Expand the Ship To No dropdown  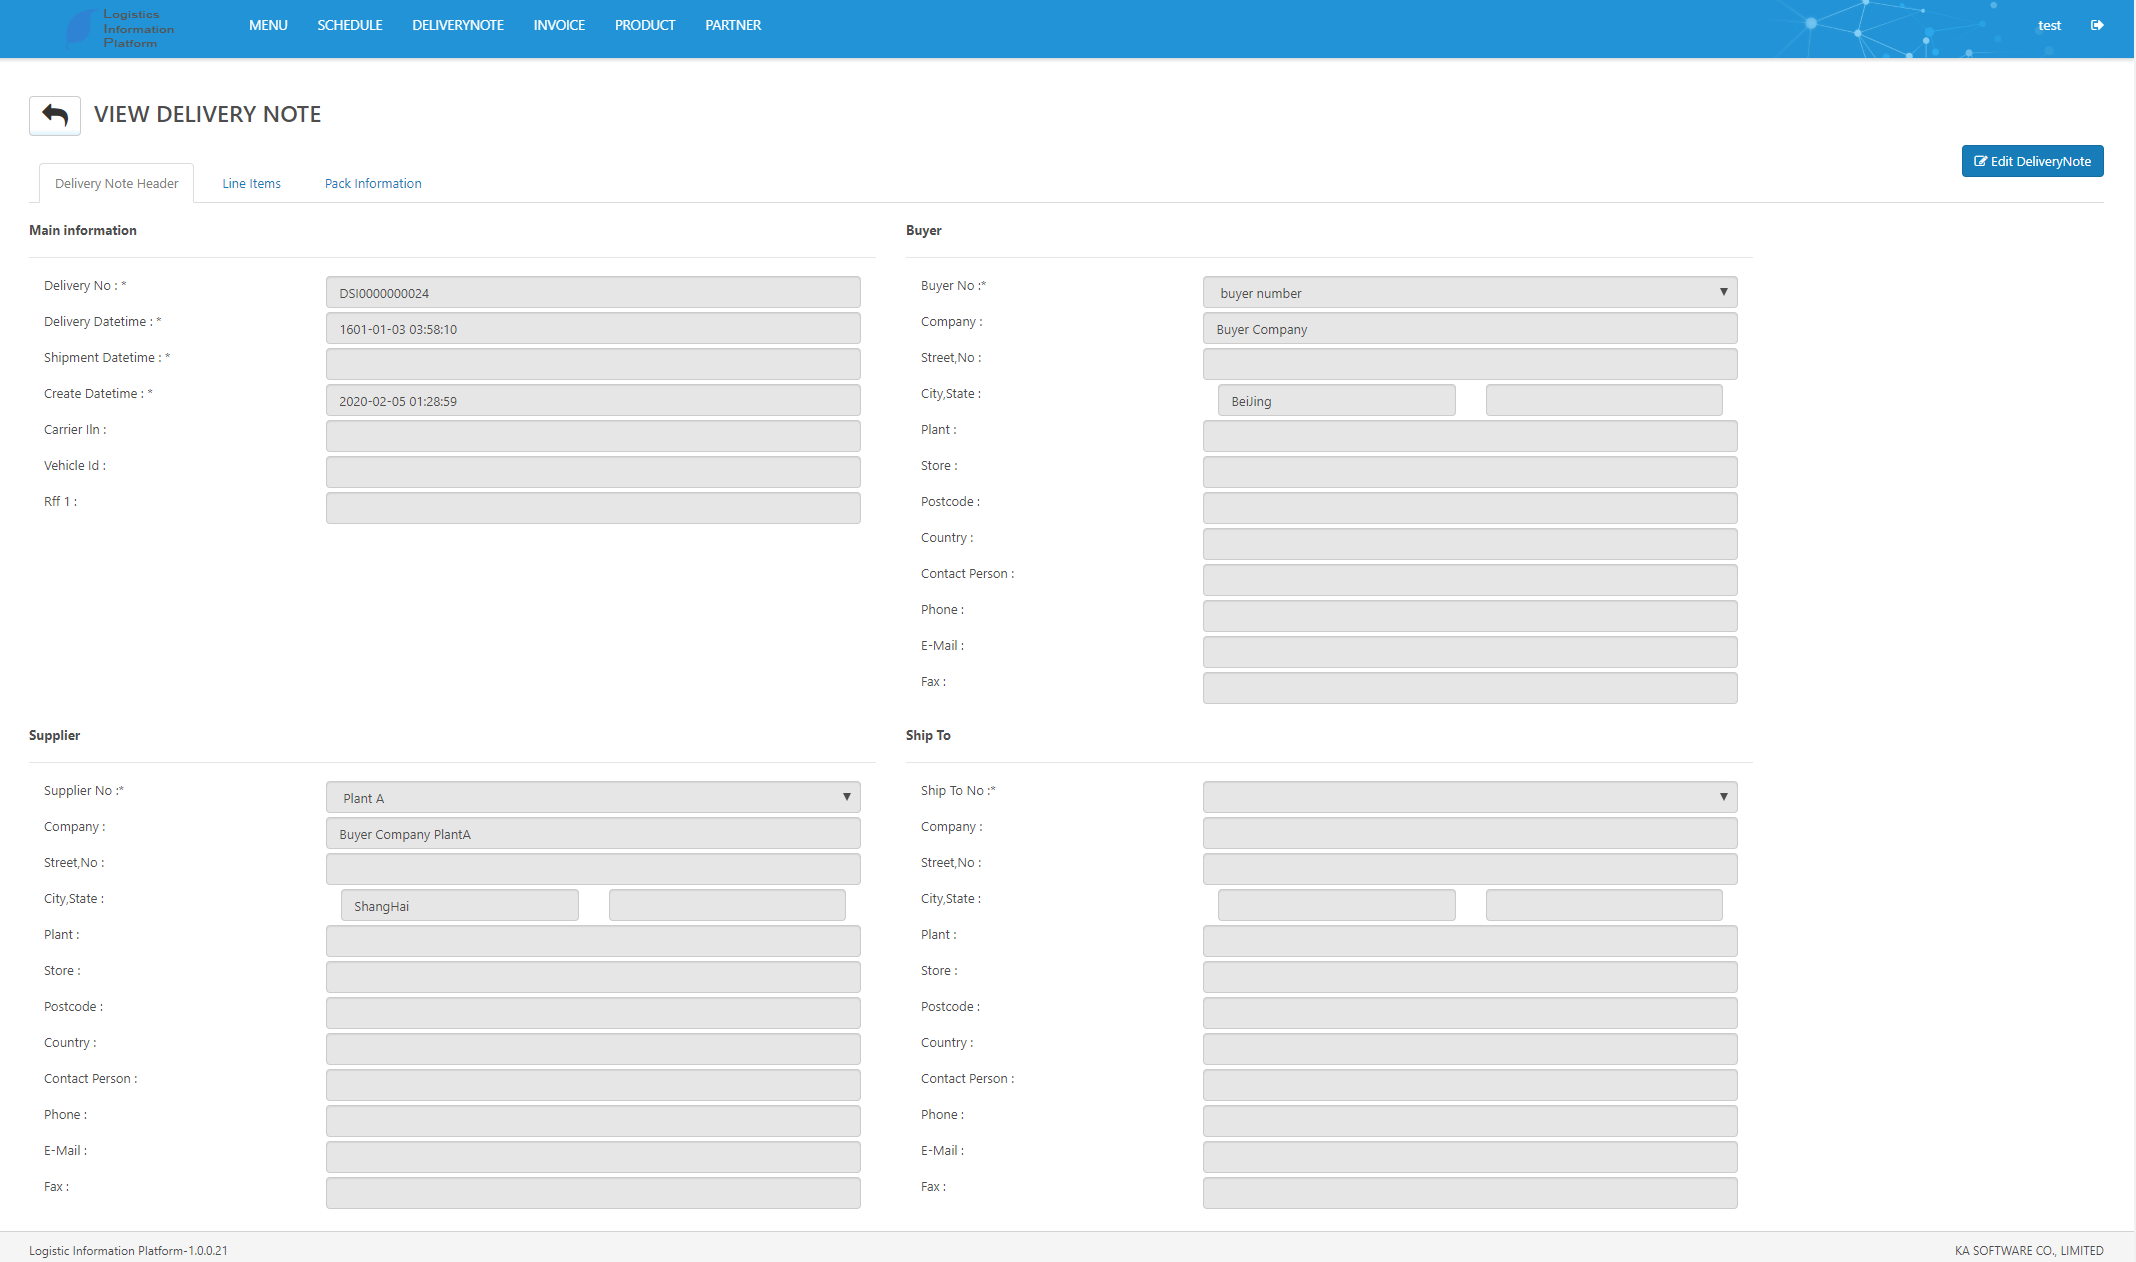click(x=1470, y=797)
